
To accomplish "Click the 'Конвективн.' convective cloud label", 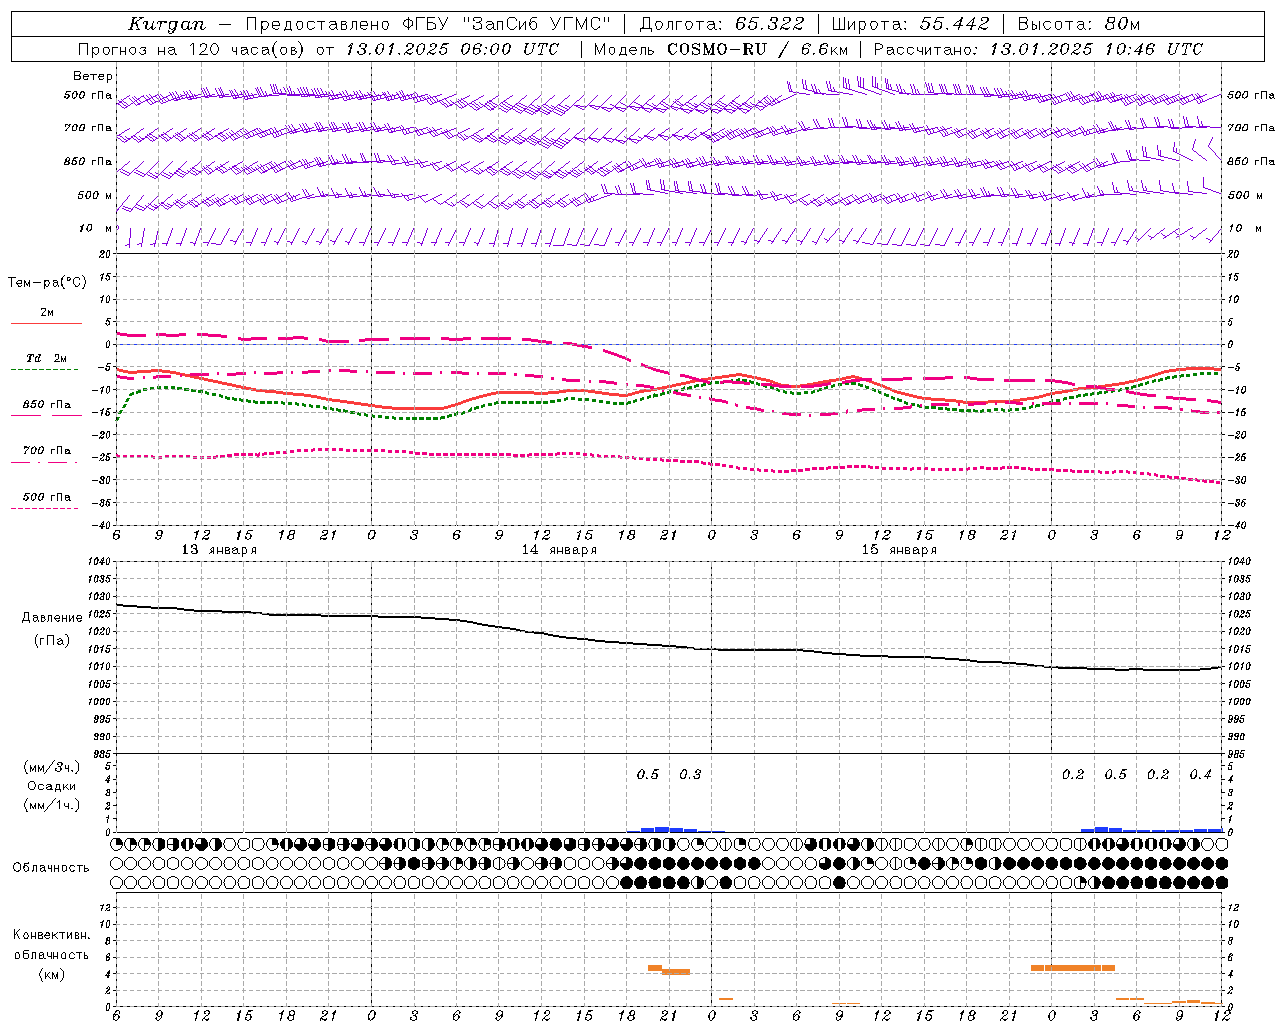I will [51, 935].
